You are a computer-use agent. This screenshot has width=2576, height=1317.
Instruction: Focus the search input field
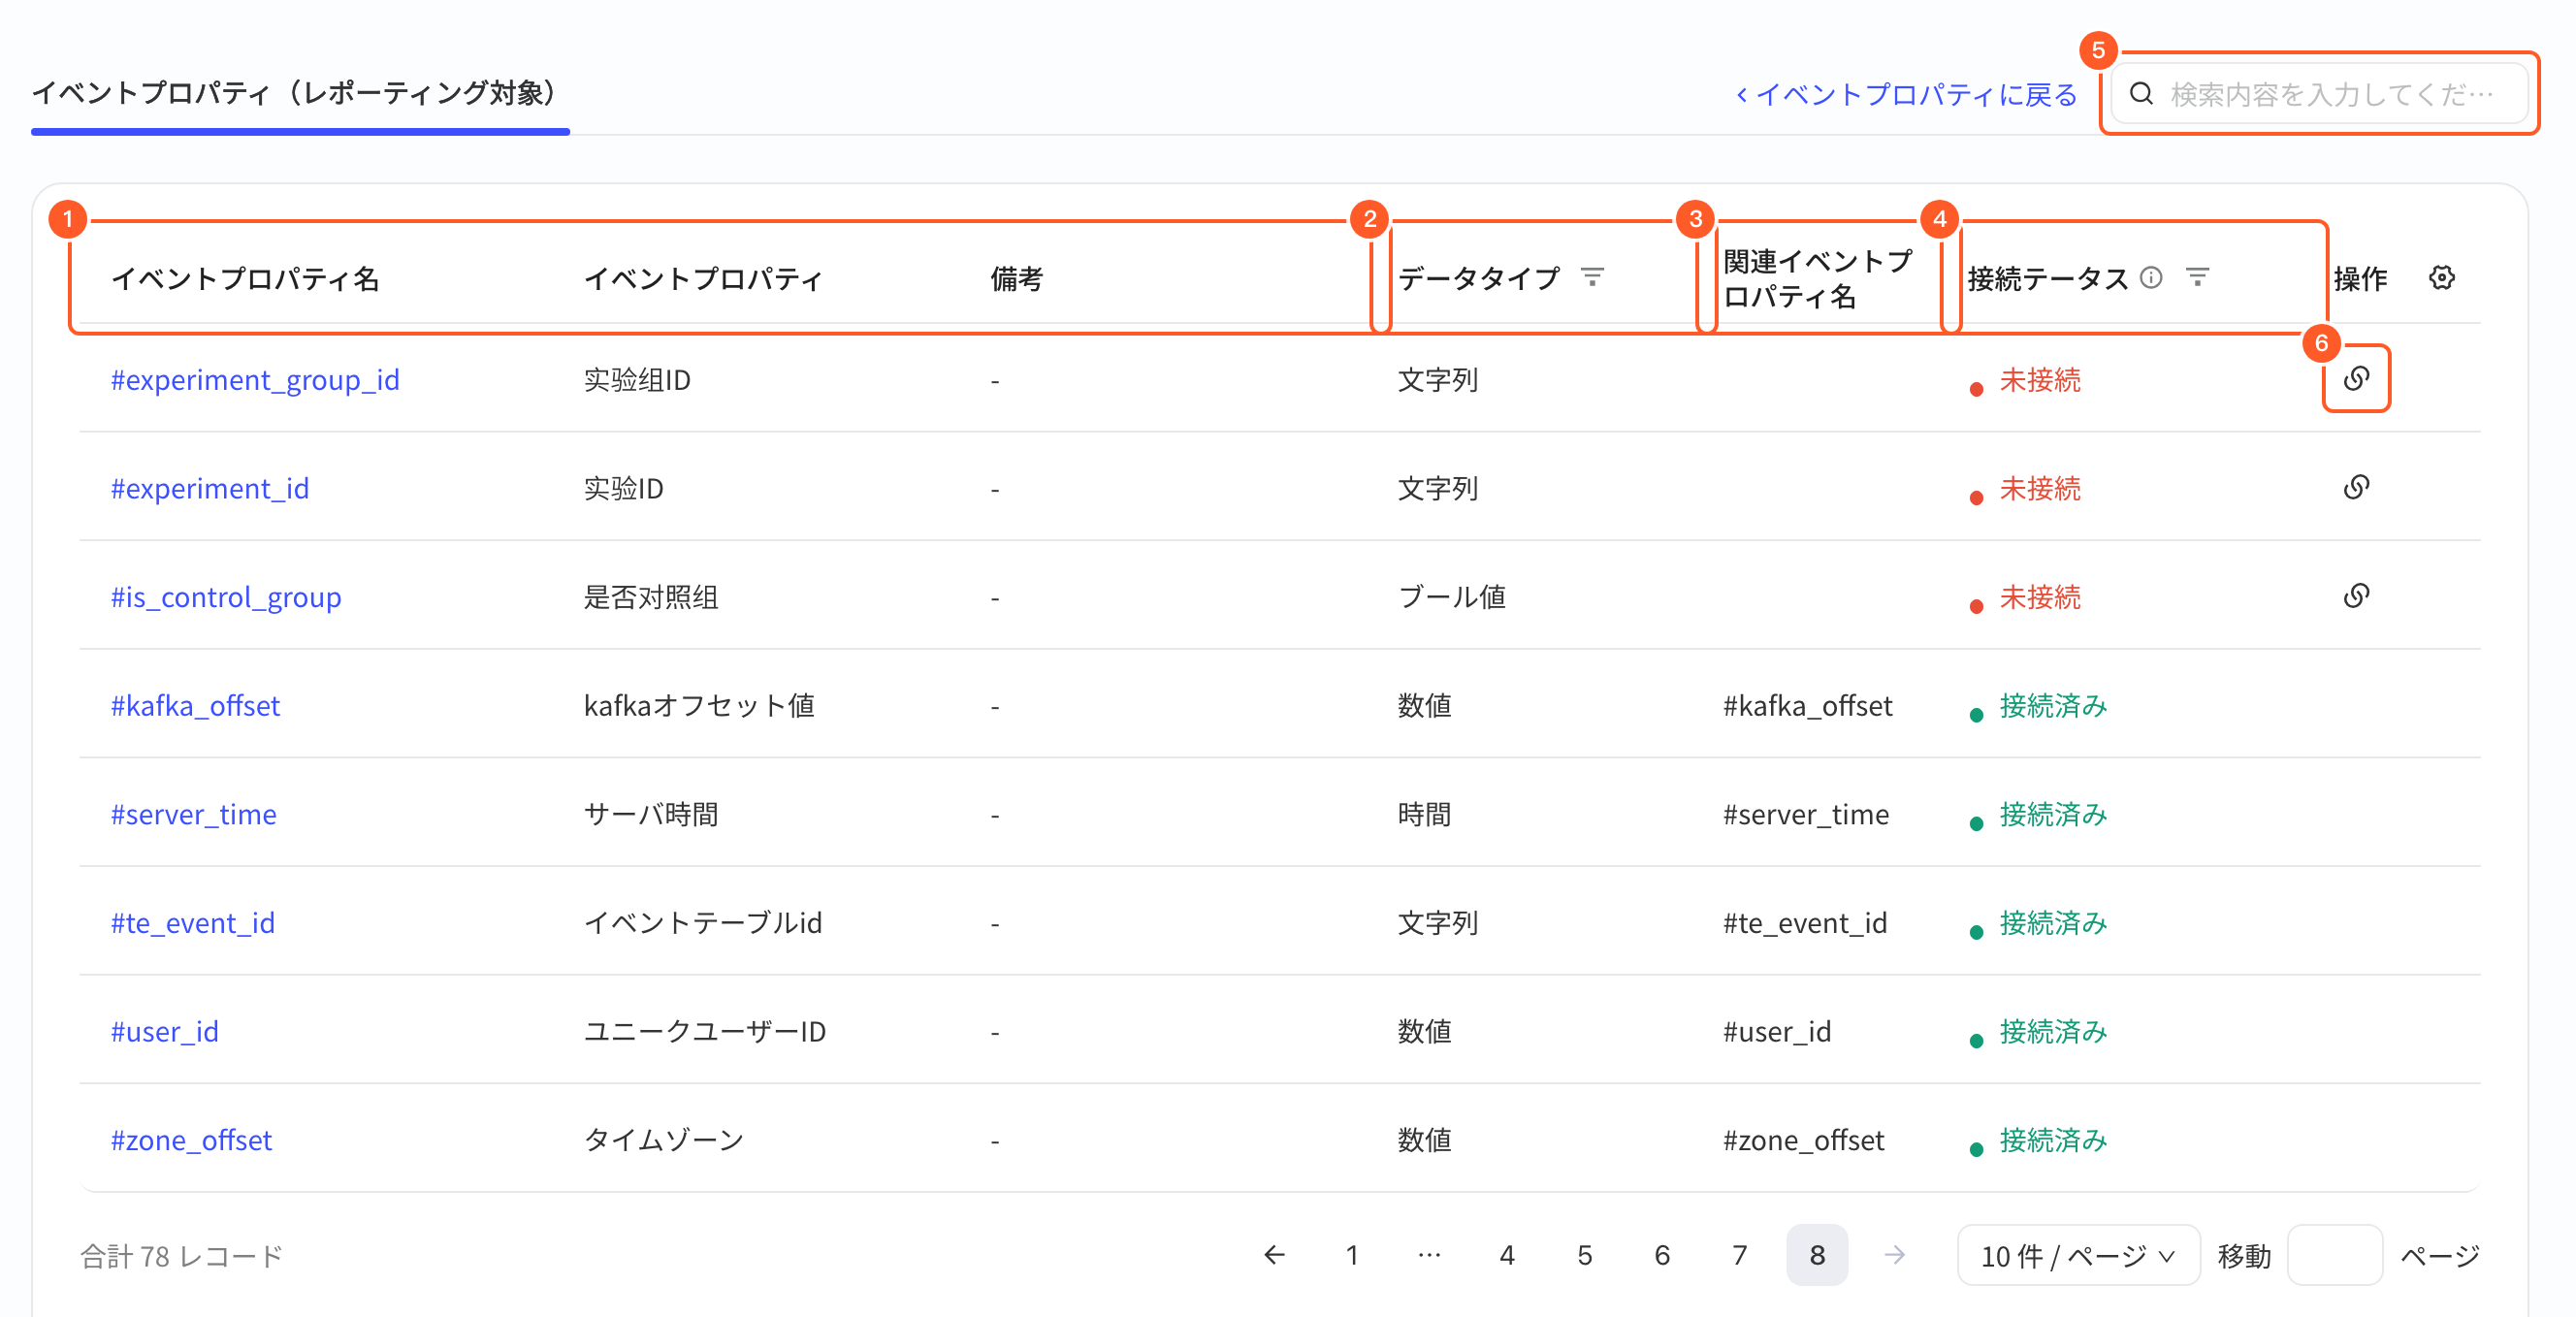tap(2319, 94)
